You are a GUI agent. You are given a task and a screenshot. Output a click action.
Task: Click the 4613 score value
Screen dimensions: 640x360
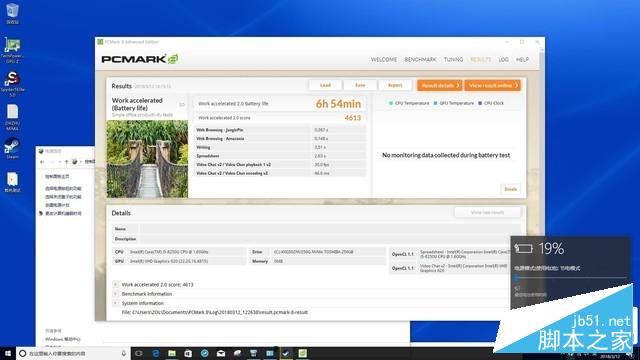(x=353, y=118)
